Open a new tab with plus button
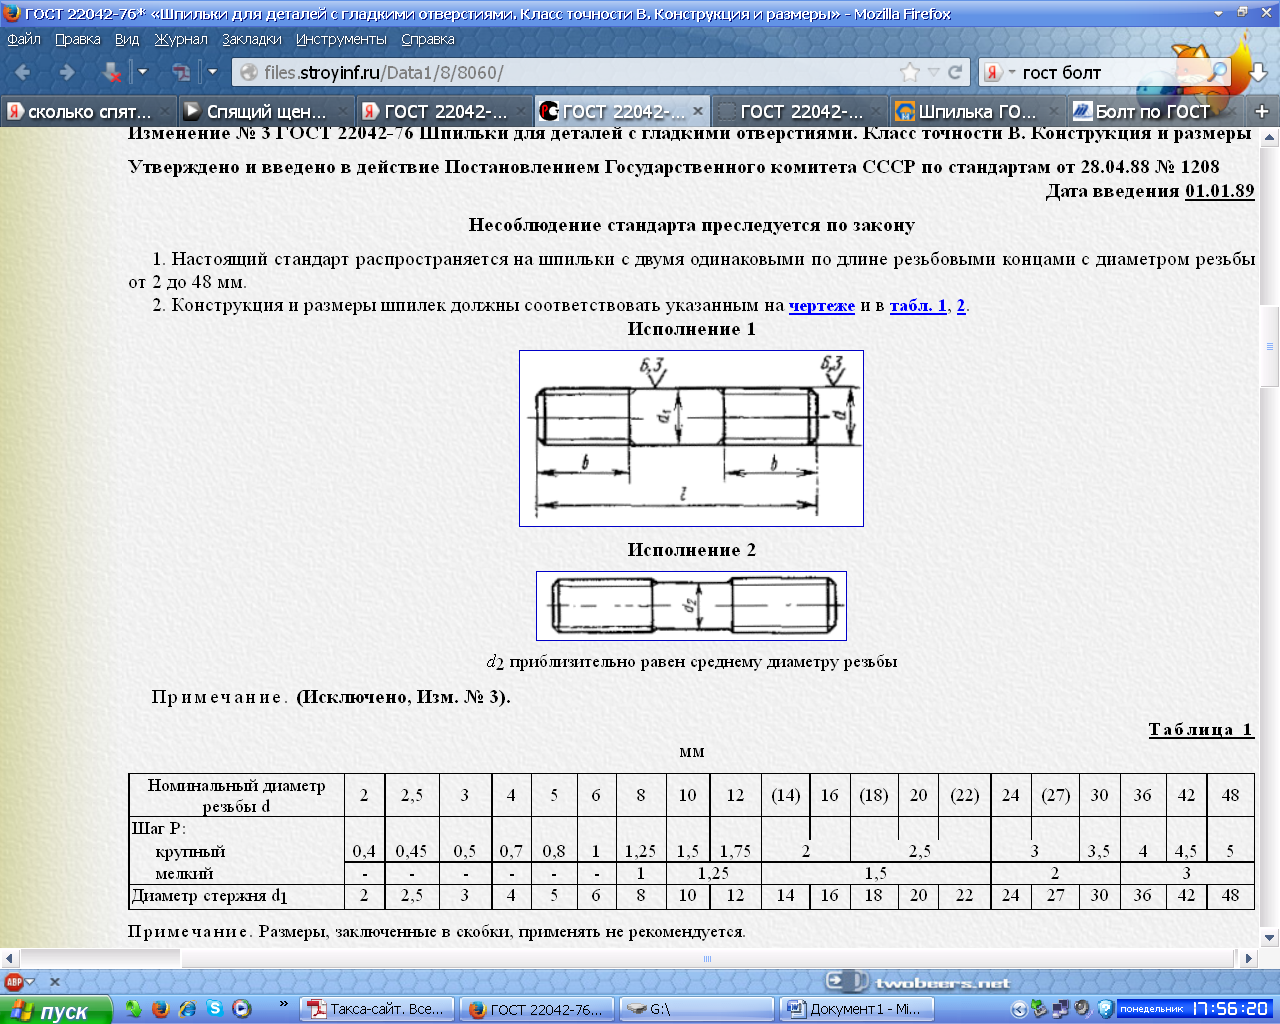This screenshot has width=1280, height=1024. click(x=1262, y=111)
